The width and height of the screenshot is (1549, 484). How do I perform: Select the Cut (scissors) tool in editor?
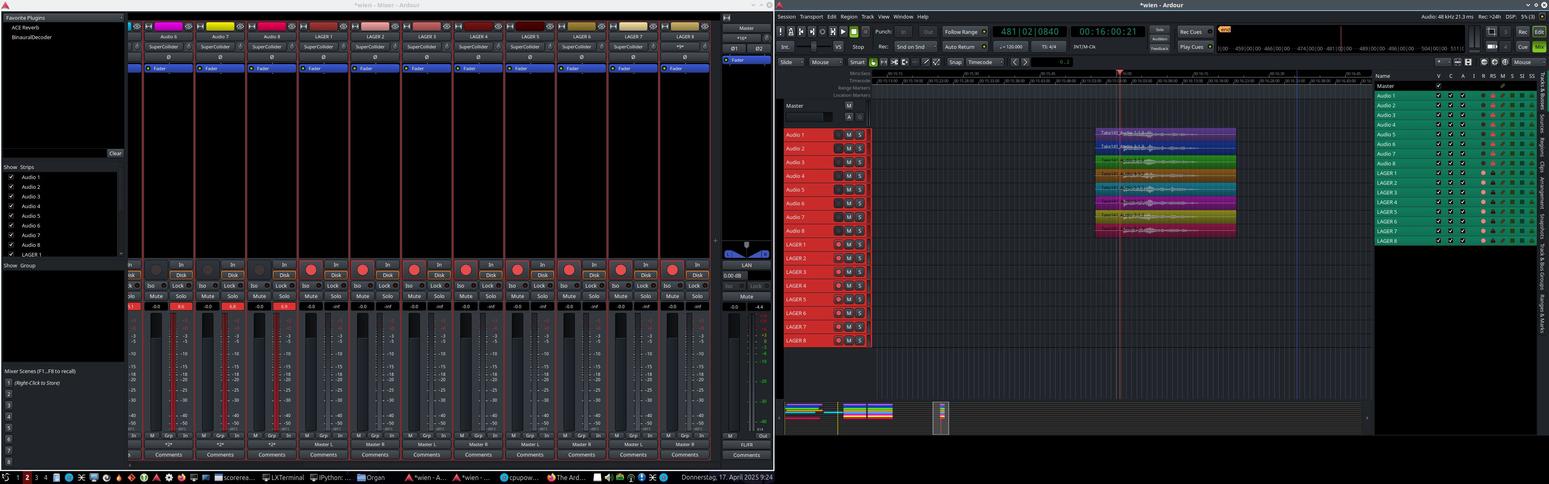click(894, 62)
